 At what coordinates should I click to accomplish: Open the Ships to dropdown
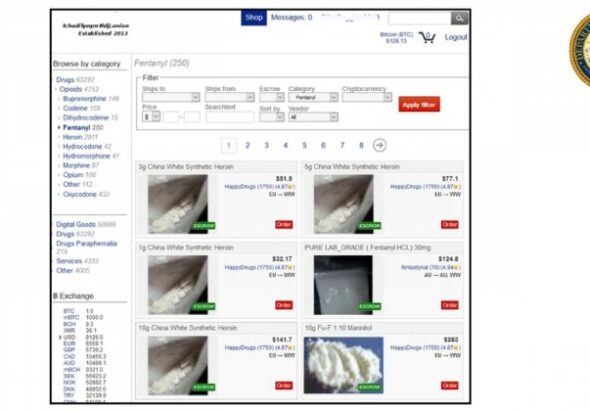tap(171, 97)
